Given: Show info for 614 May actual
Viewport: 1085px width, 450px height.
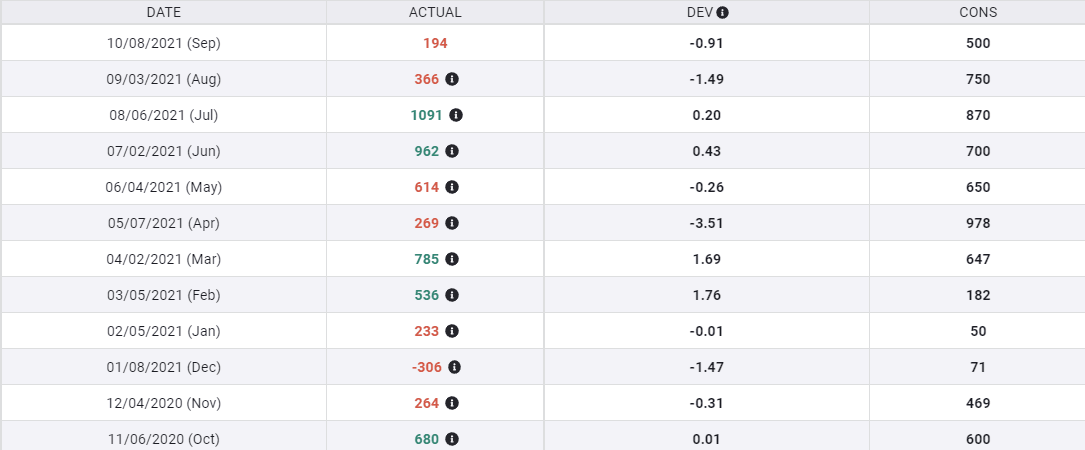Looking at the screenshot, I should click(452, 187).
